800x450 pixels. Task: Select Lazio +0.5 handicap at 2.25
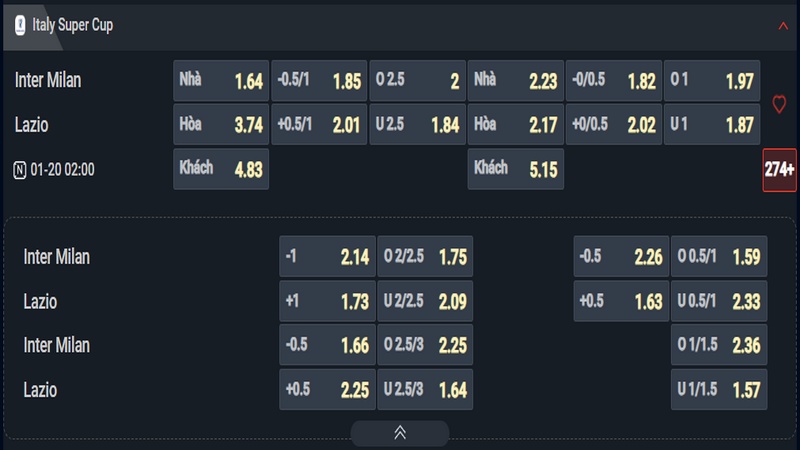[327, 389]
